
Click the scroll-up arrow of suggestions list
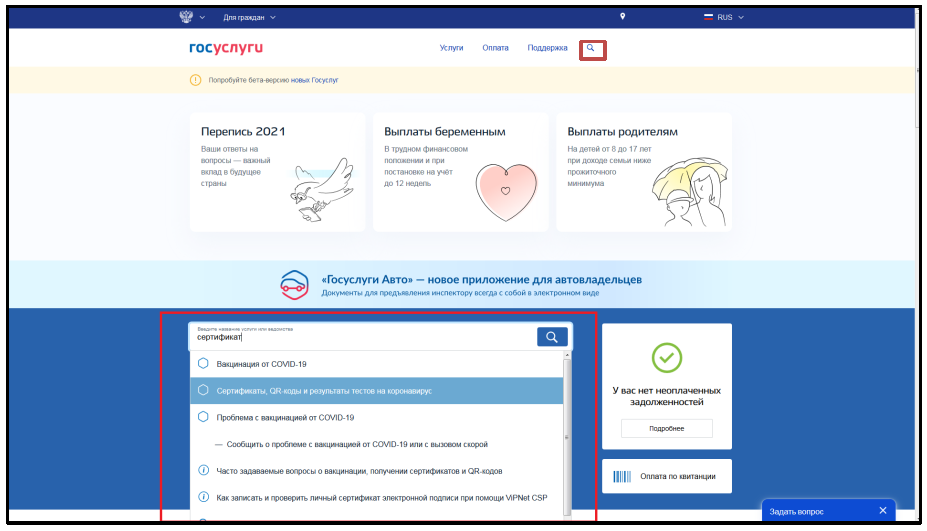[567, 355]
